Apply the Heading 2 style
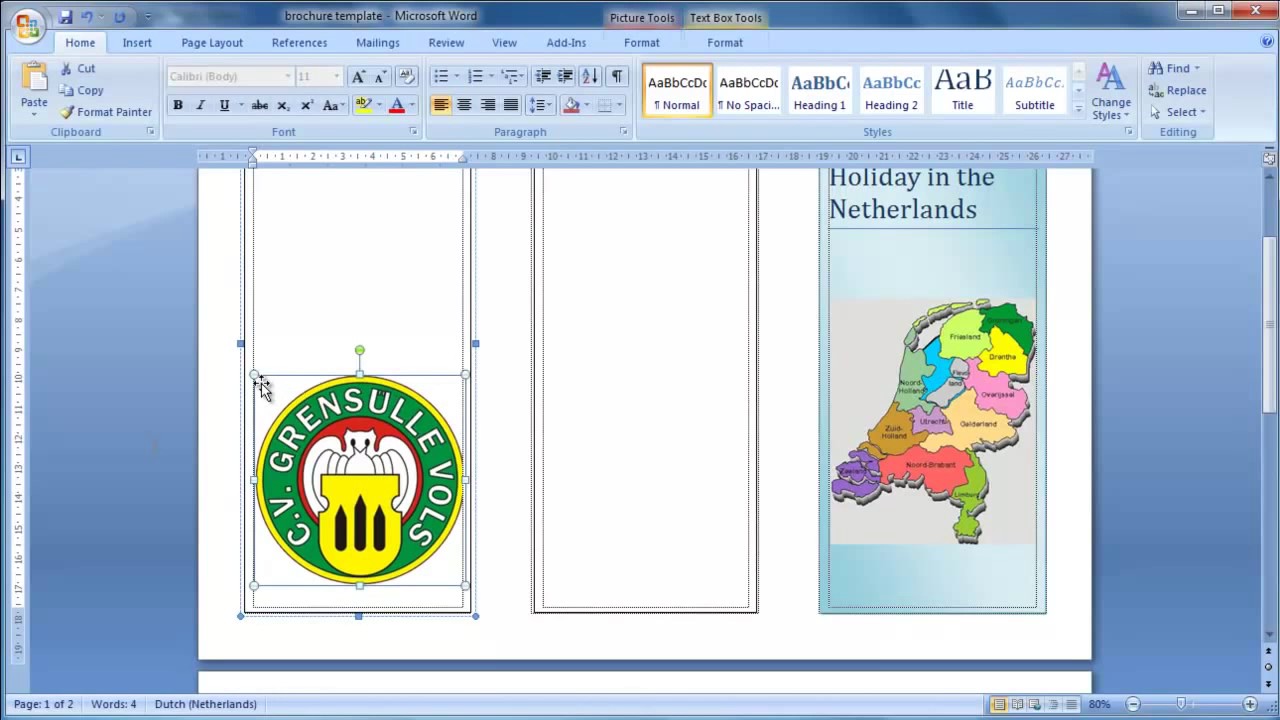This screenshot has height=720, width=1280. click(x=891, y=91)
